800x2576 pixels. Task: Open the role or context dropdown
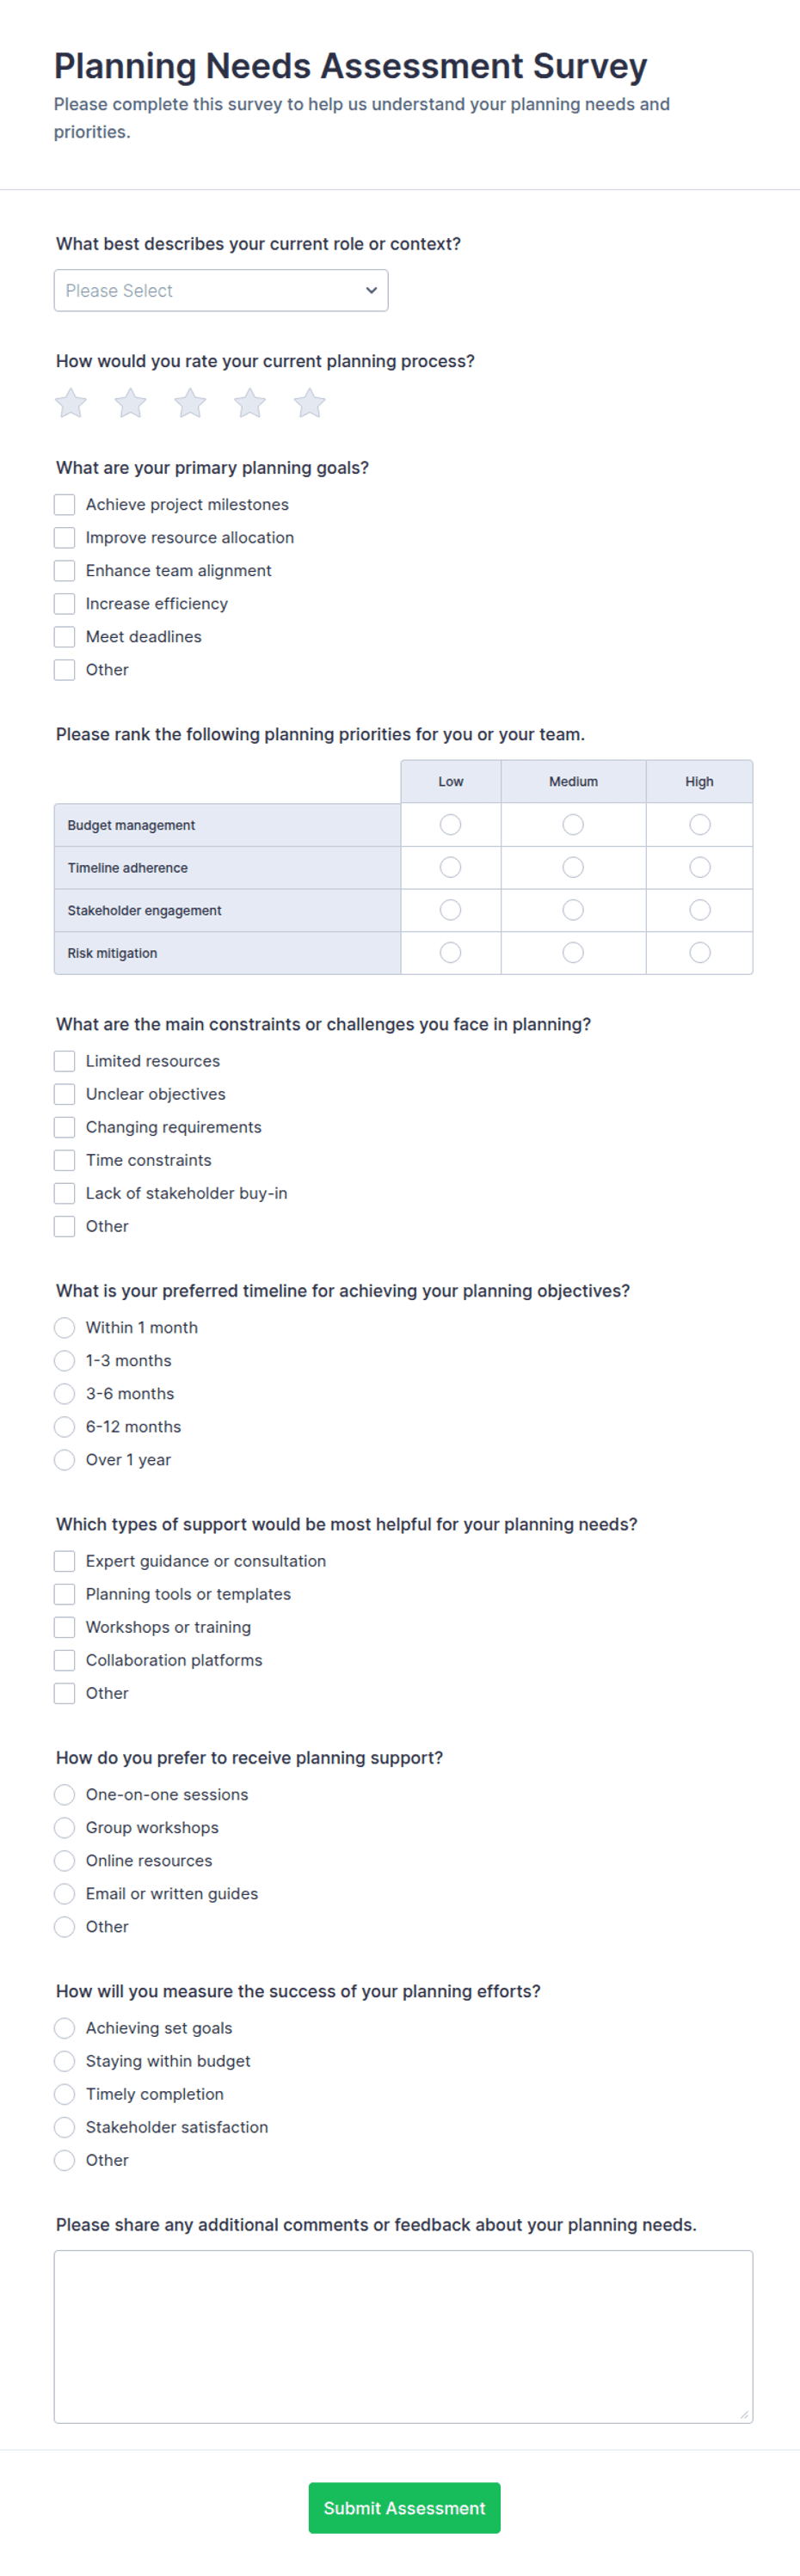pyautogui.click(x=221, y=290)
